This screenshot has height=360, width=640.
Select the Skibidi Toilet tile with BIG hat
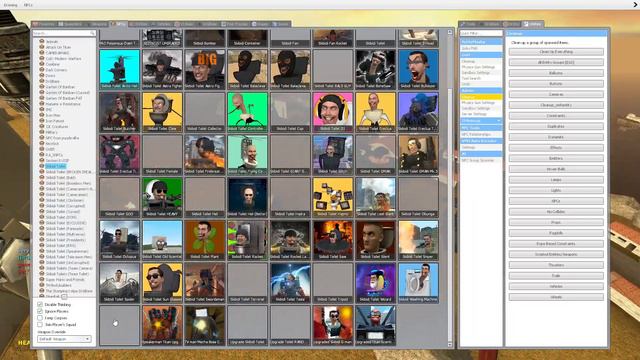coord(204,69)
